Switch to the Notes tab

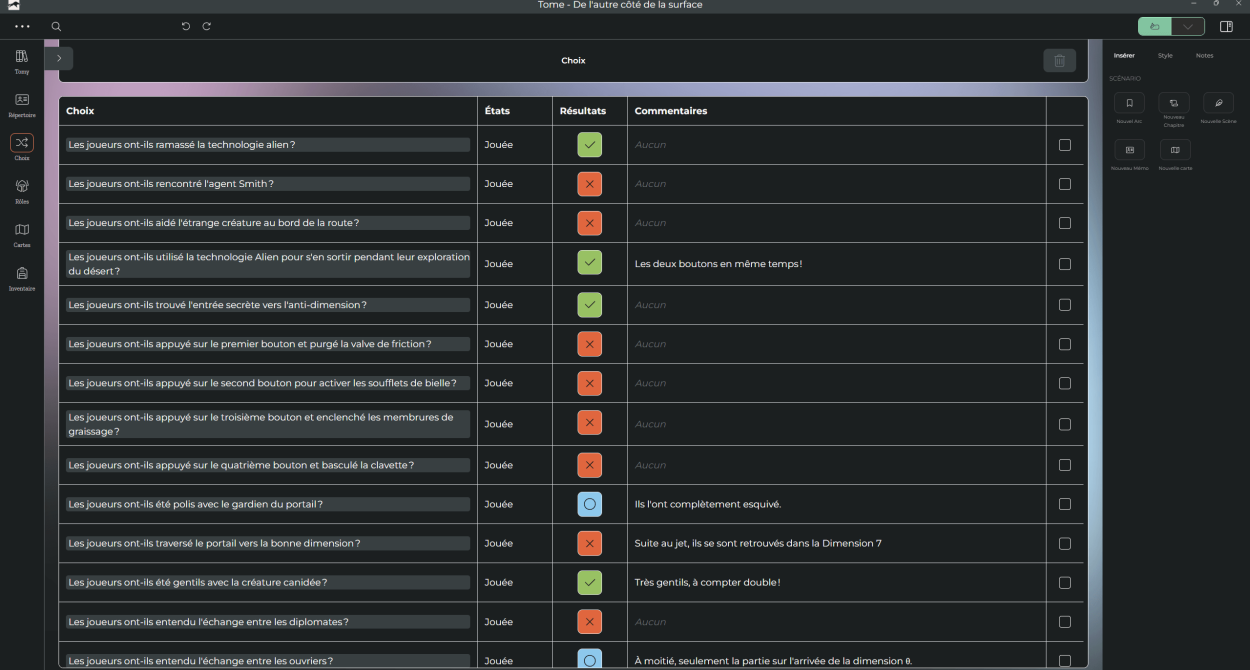1204,56
